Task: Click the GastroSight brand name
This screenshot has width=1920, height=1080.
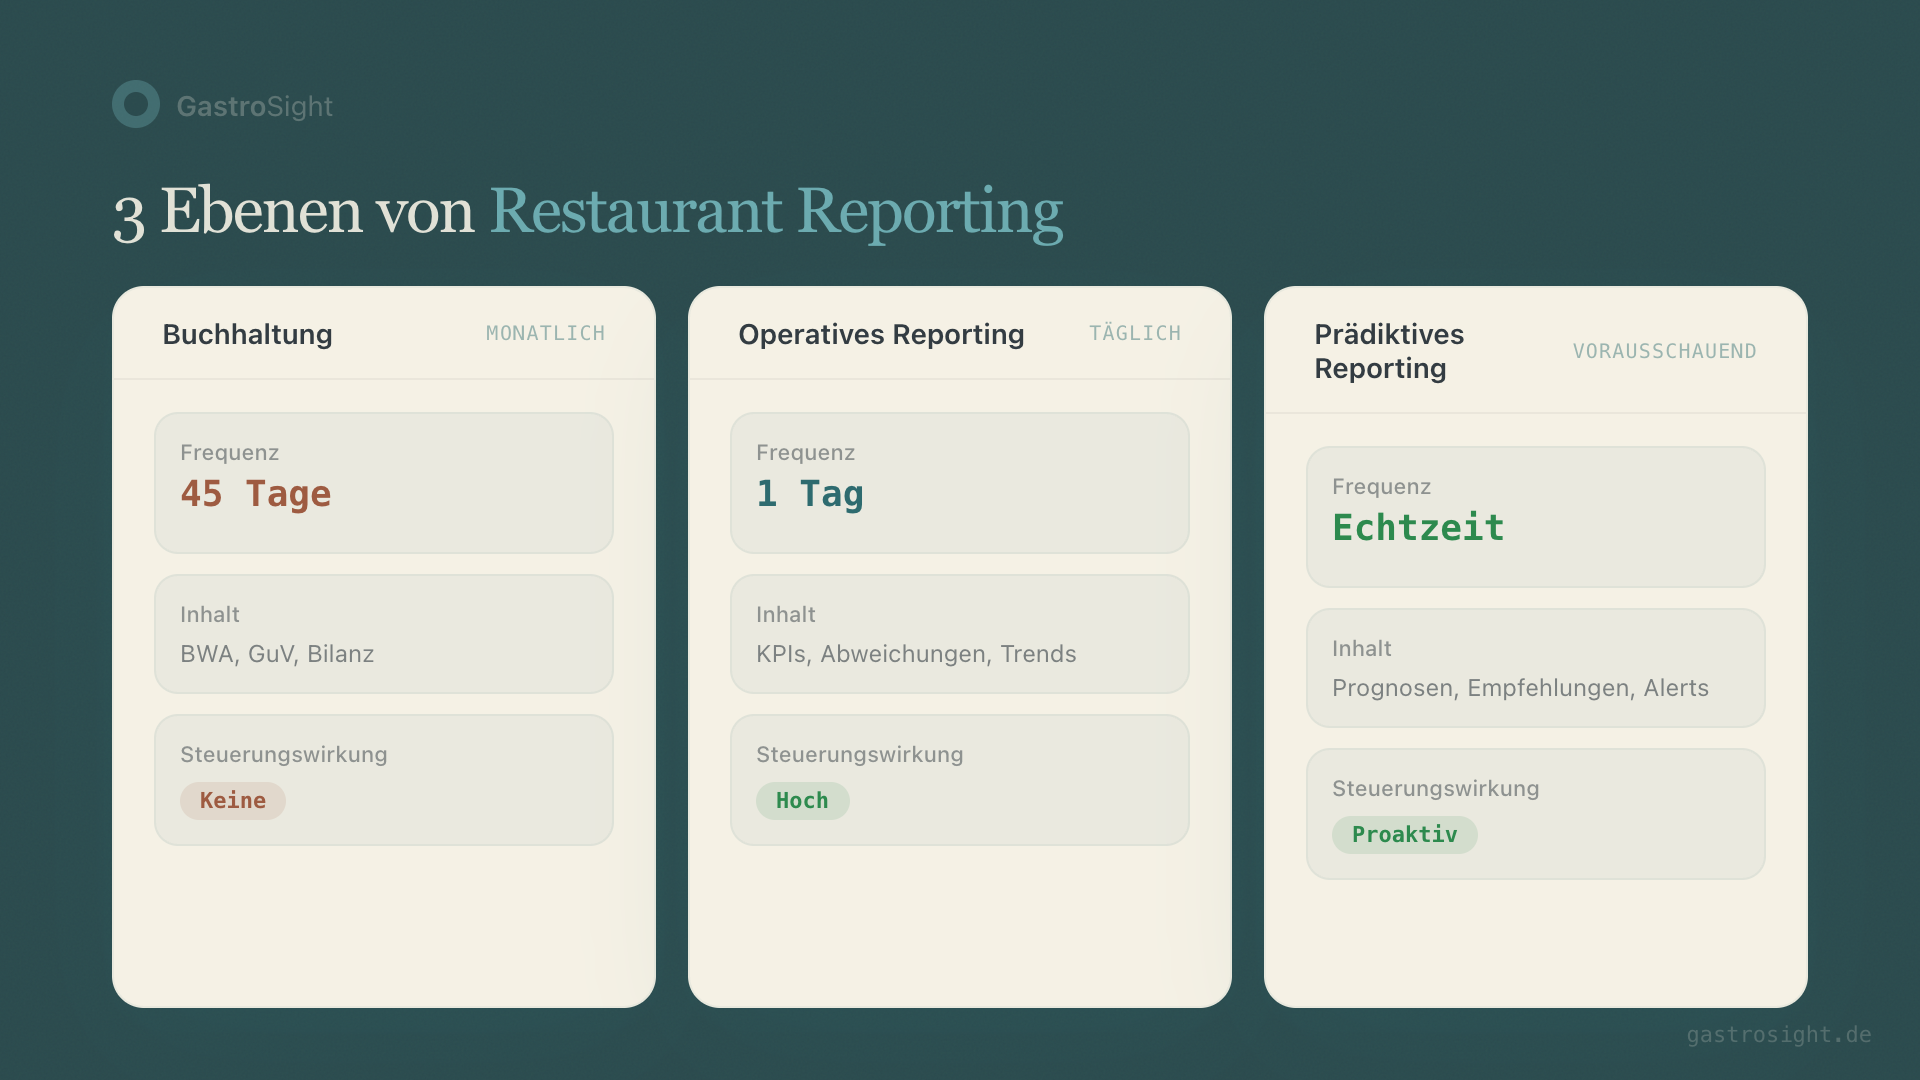Action: (255, 106)
